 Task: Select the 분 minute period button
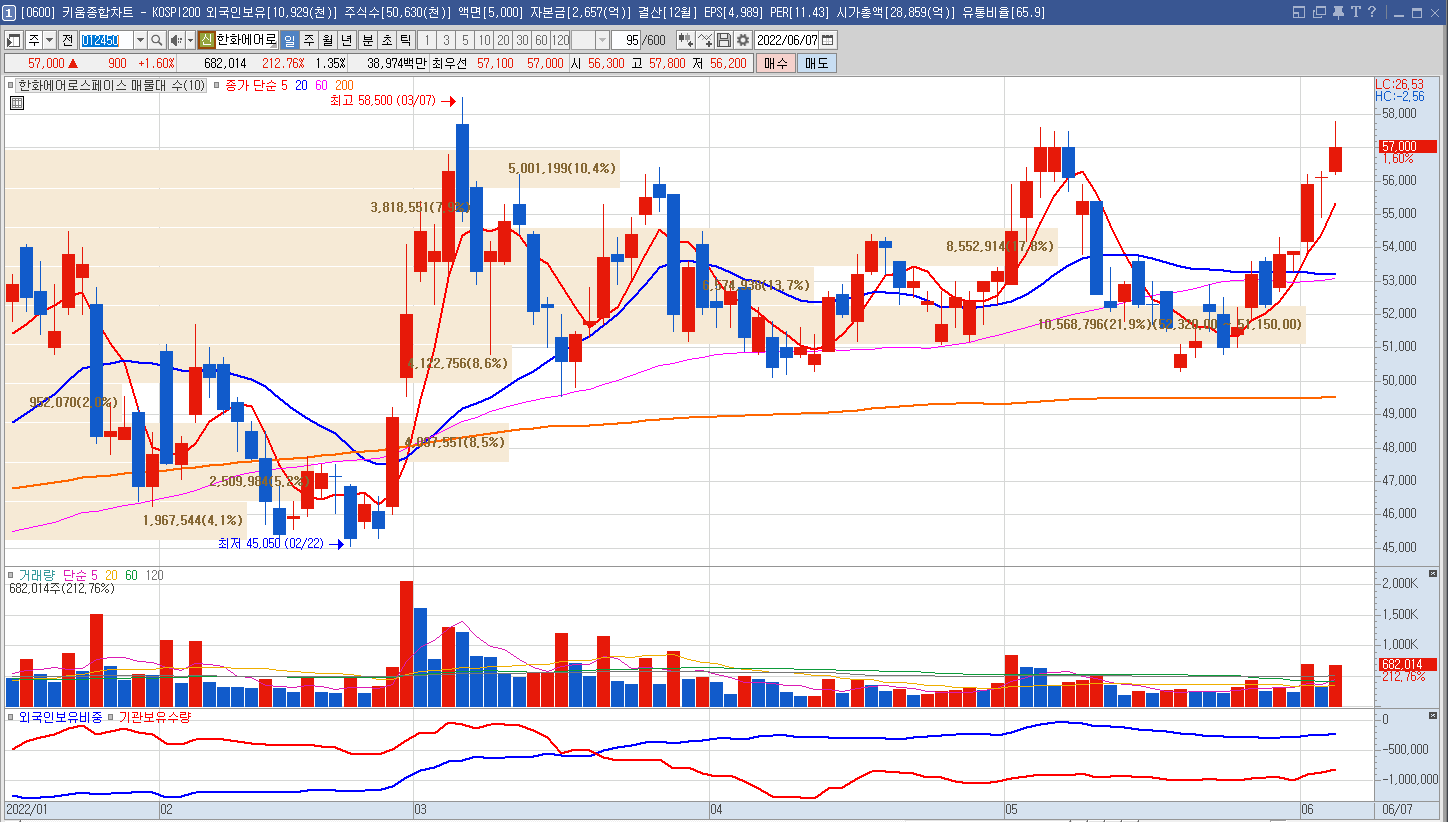368,40
